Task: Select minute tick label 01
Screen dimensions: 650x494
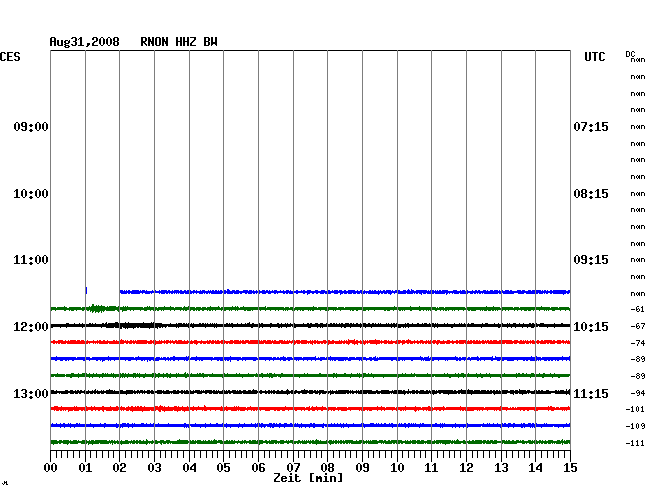Action: pos(85,468)
